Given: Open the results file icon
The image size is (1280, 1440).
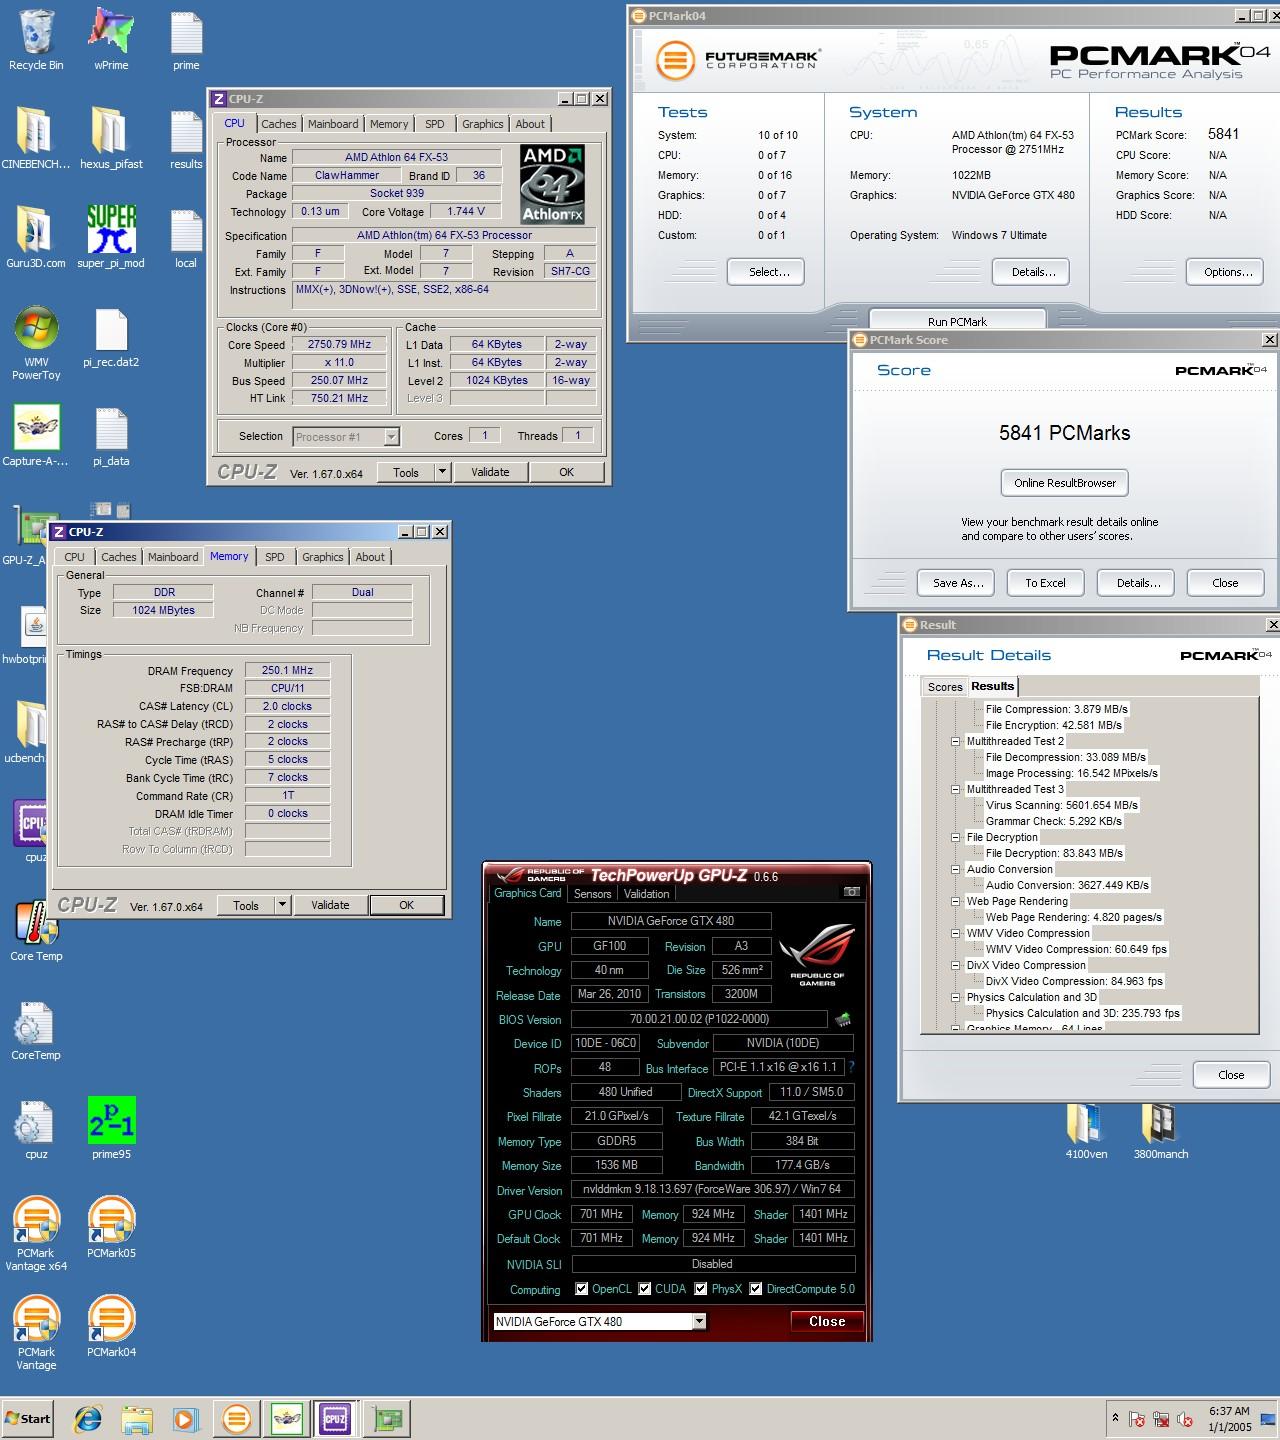Looking at the screenshot, I should [x=186, y=137].
